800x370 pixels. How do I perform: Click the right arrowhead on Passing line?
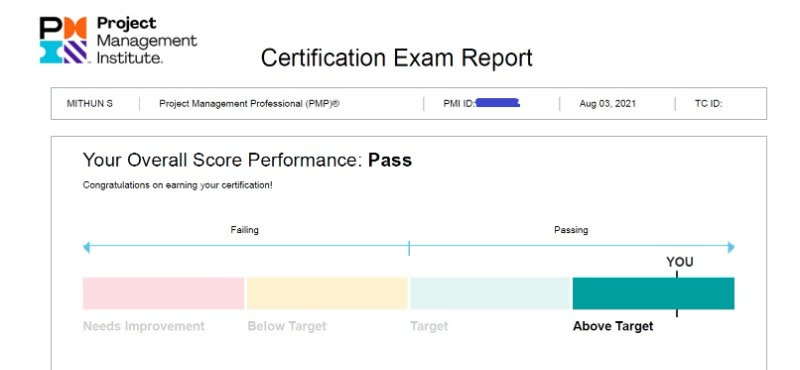[x=731, y=248]
